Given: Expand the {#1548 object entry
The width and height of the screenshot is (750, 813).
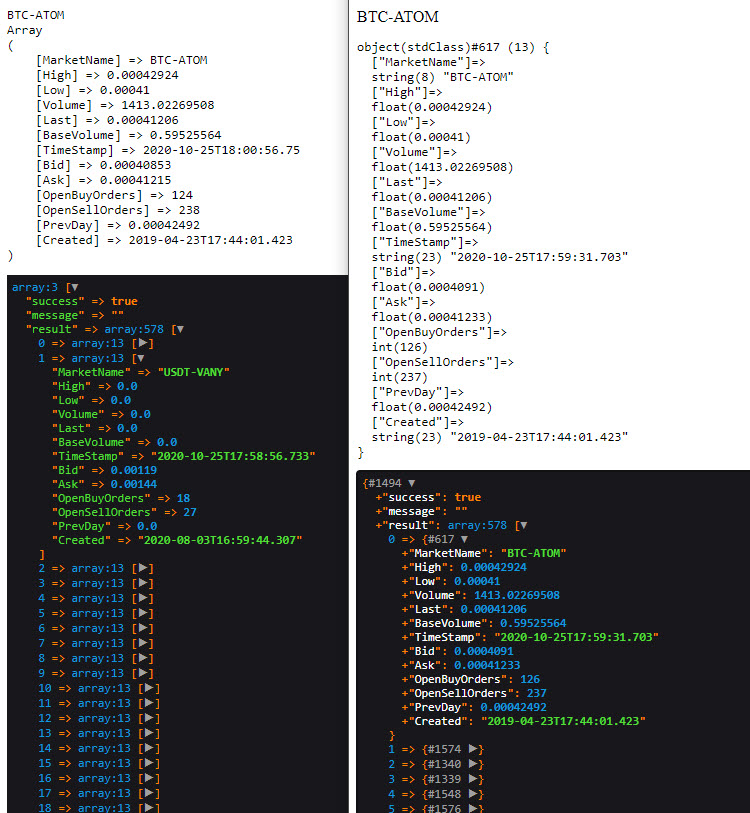Looking at the screenshot, I should 475,794.
